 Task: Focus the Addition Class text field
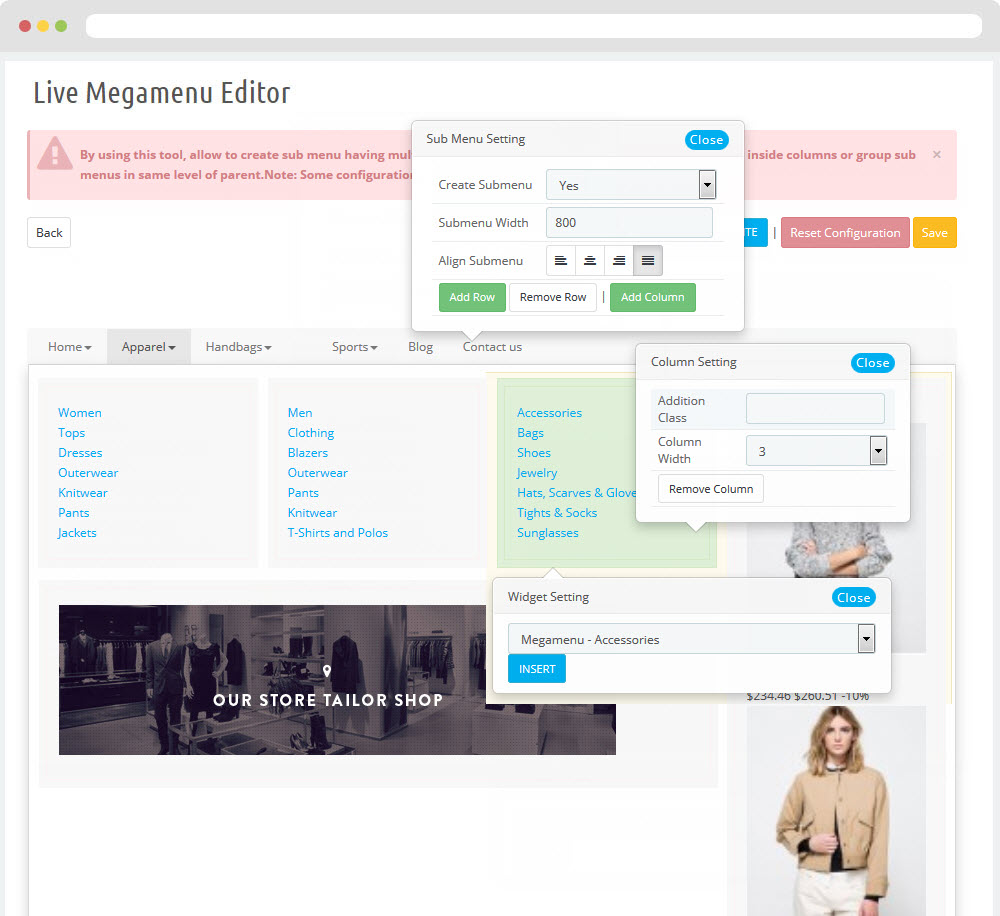tap(815, 408)
